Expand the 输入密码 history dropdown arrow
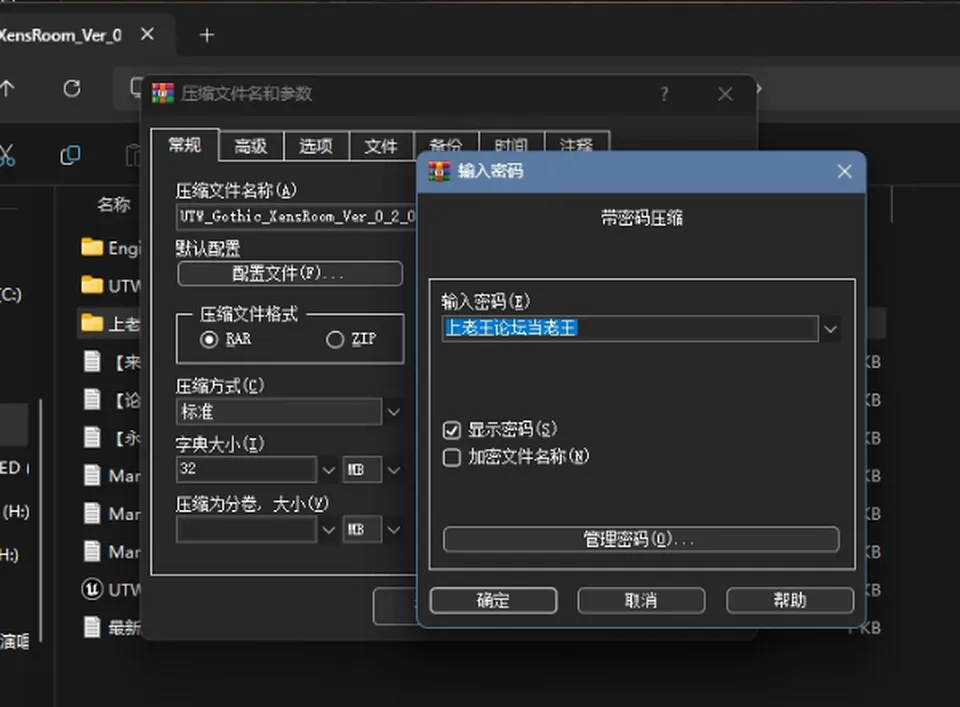The image size is (960, 707). click(830, 329)
